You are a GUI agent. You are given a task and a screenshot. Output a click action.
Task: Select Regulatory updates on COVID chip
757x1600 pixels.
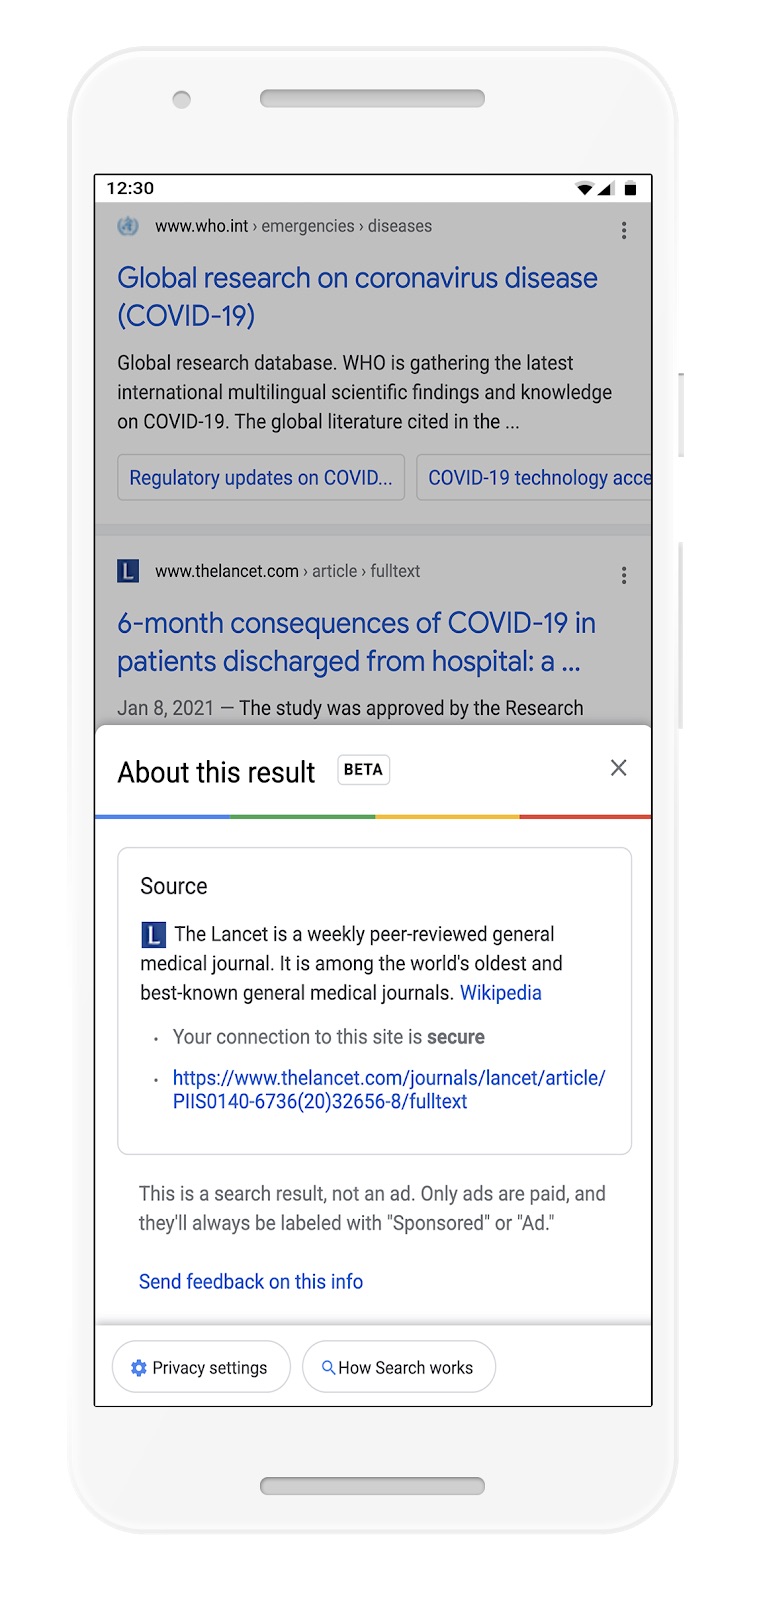click(x=261, y=478)
